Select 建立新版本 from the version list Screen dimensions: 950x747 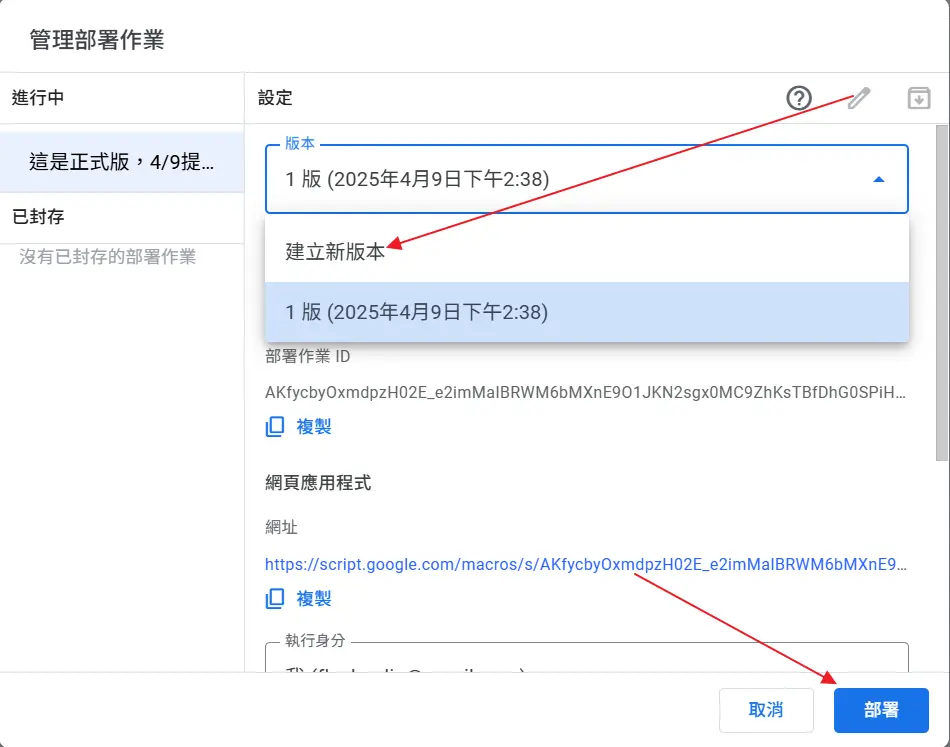[336, 252]
